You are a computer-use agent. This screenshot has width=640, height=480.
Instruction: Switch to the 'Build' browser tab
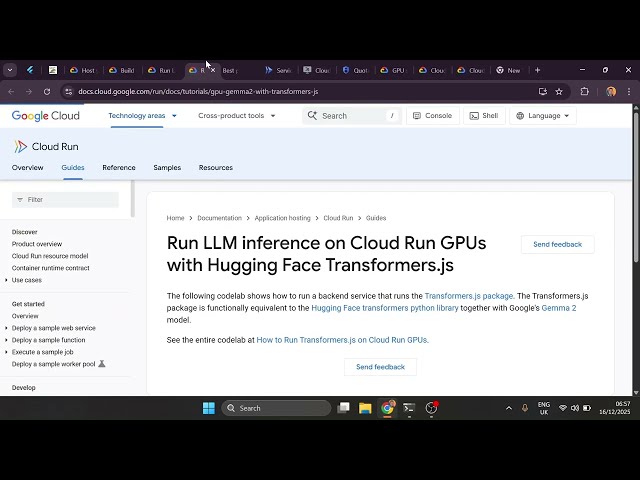pyautogui.click(x=122, y=70)
